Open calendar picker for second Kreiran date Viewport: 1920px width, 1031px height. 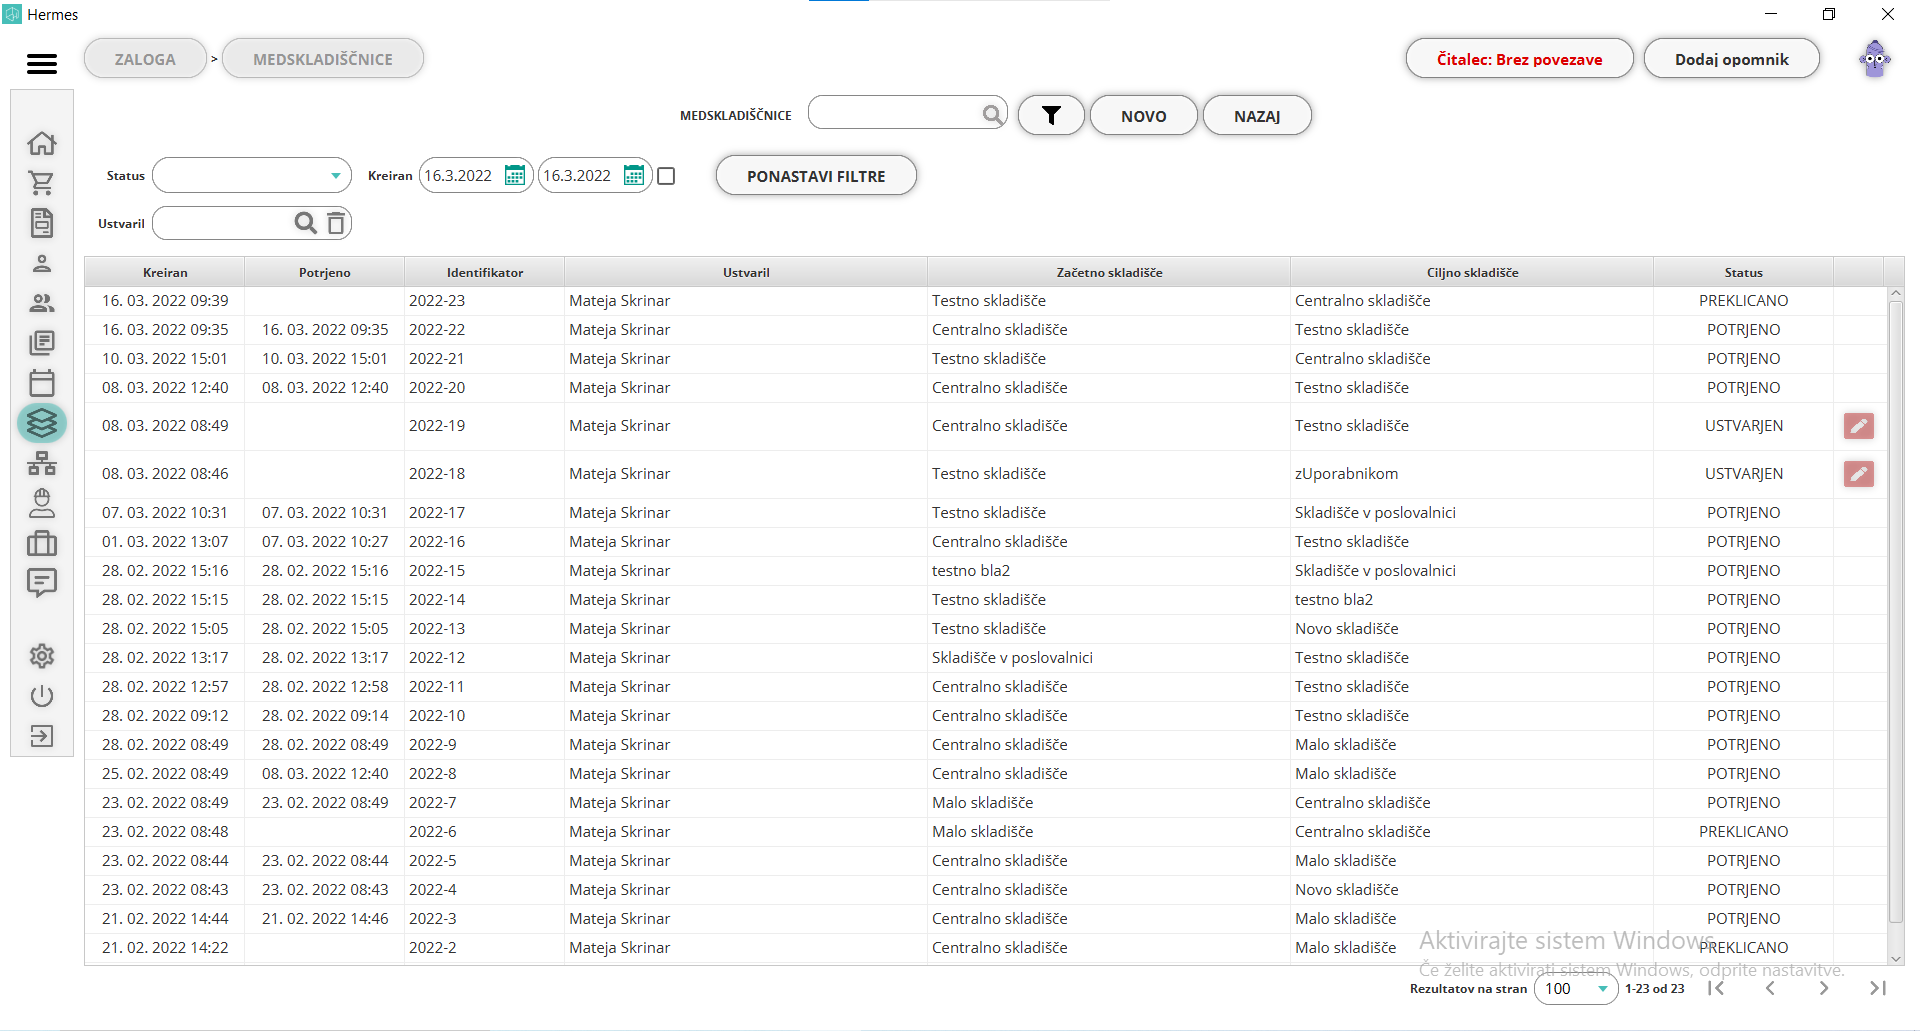click(634, 176)
